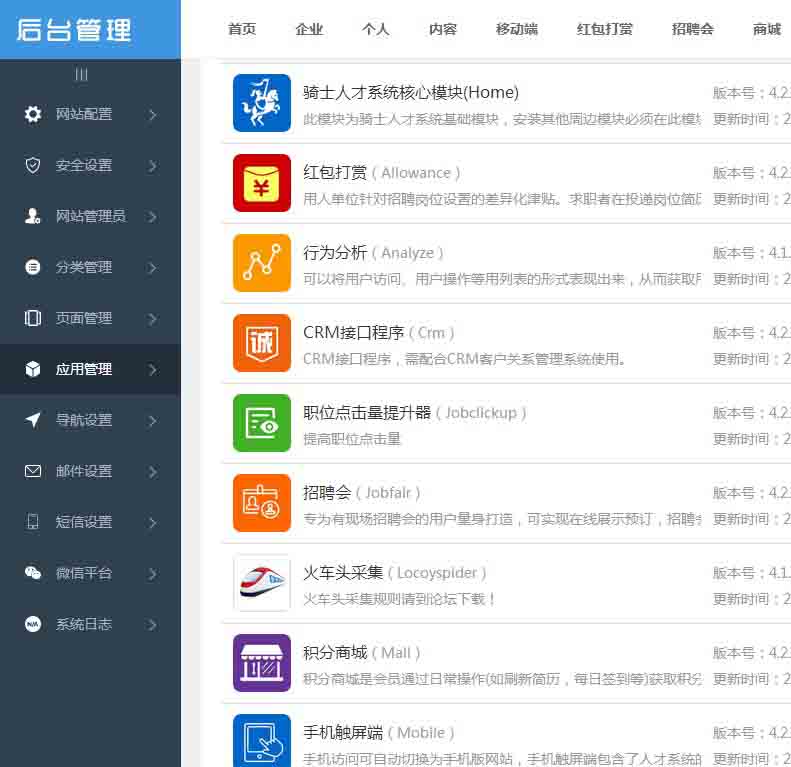Click the 积分商城 (Mall) title link

coord(335,653)
